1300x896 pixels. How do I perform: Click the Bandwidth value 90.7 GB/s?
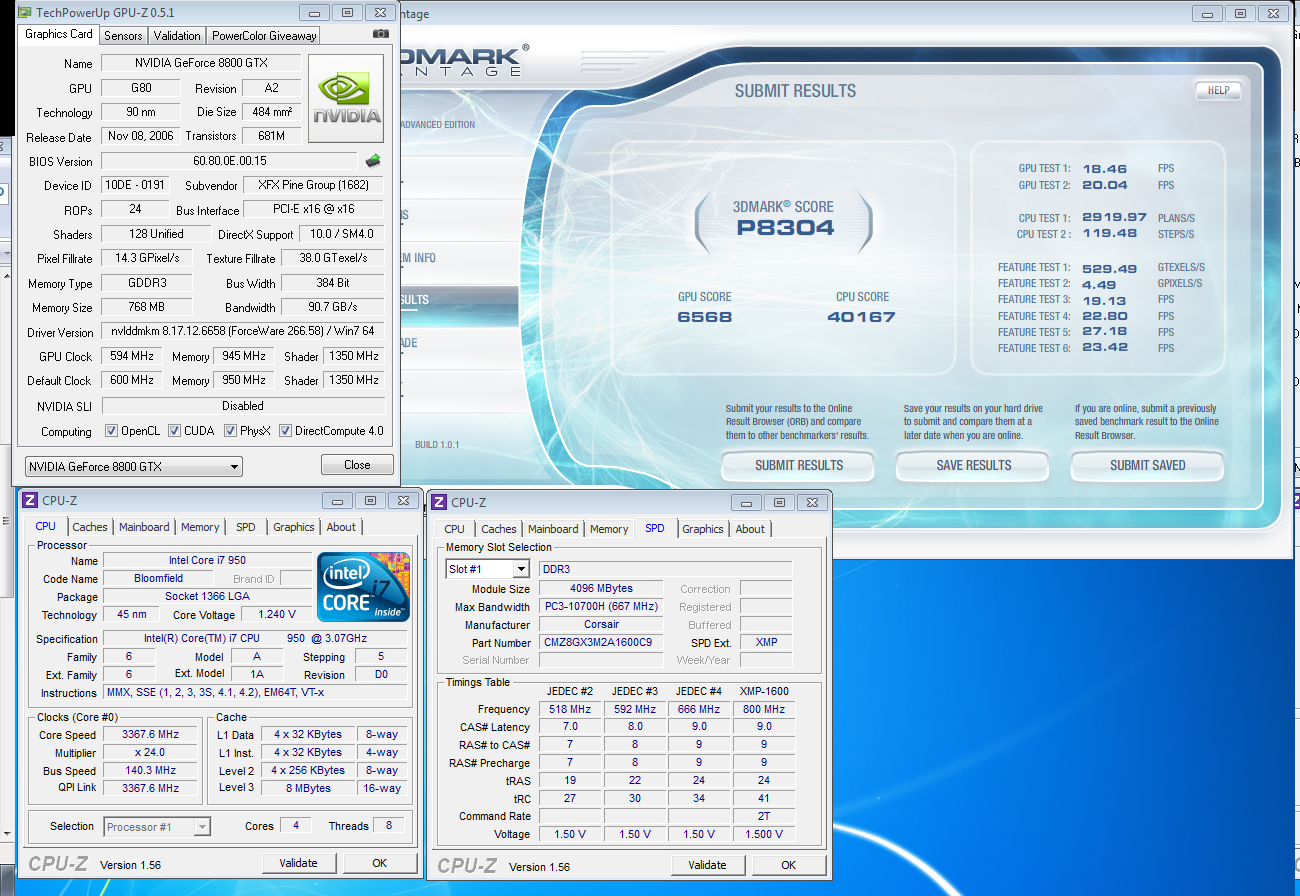333,307
